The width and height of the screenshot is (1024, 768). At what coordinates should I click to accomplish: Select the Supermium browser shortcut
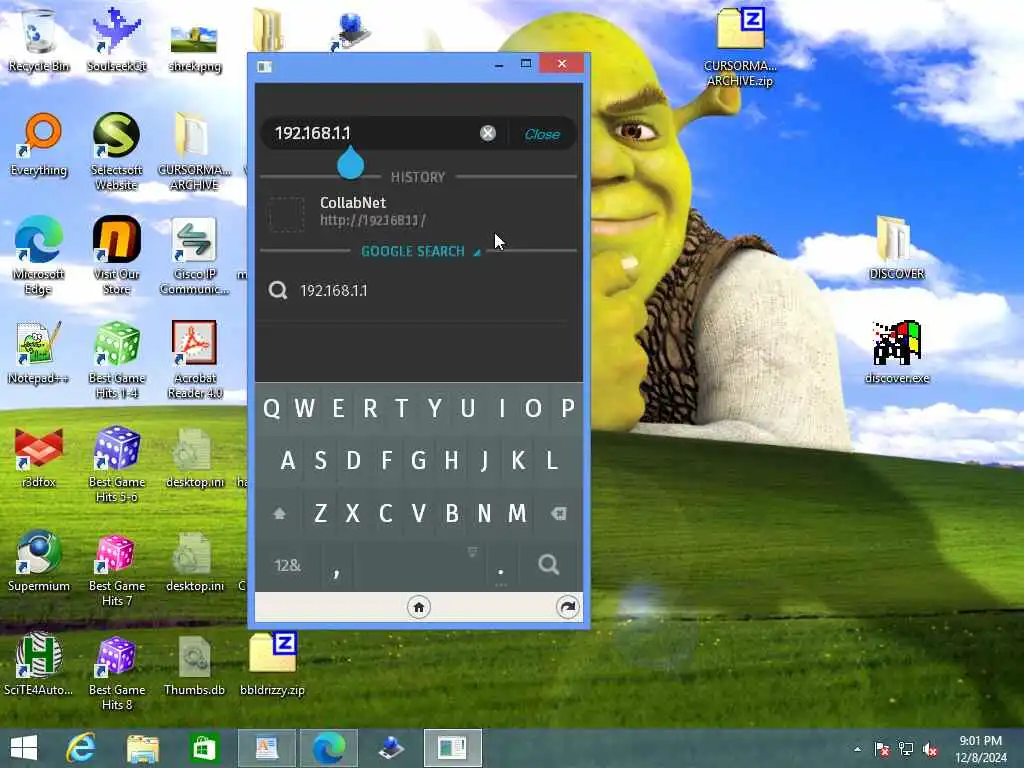click(39, 560)
